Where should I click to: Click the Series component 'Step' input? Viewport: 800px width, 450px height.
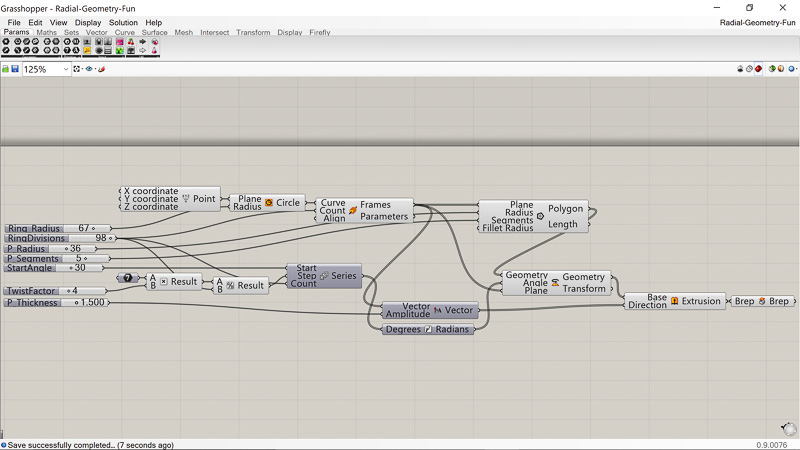click(x=307, y=276)
